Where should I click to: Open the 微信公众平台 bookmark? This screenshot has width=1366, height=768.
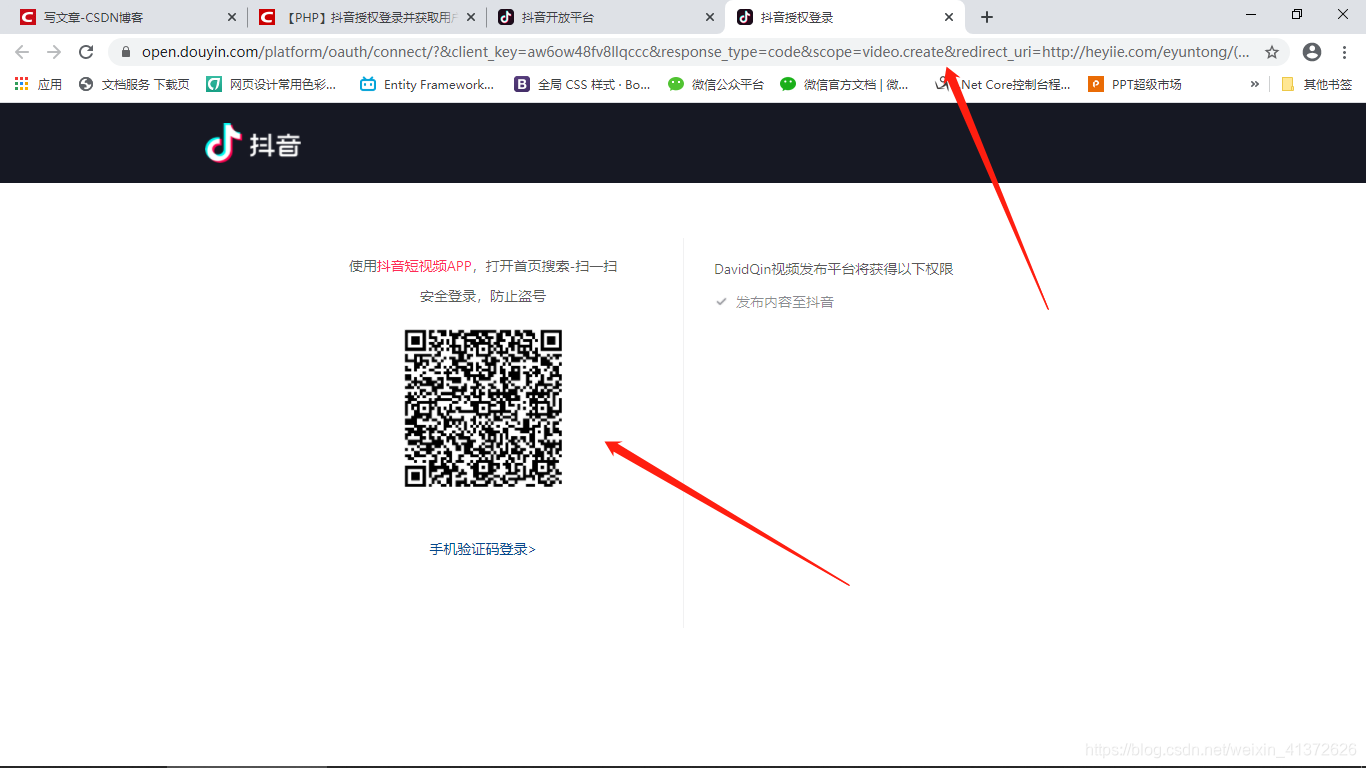tap(716, 85)
